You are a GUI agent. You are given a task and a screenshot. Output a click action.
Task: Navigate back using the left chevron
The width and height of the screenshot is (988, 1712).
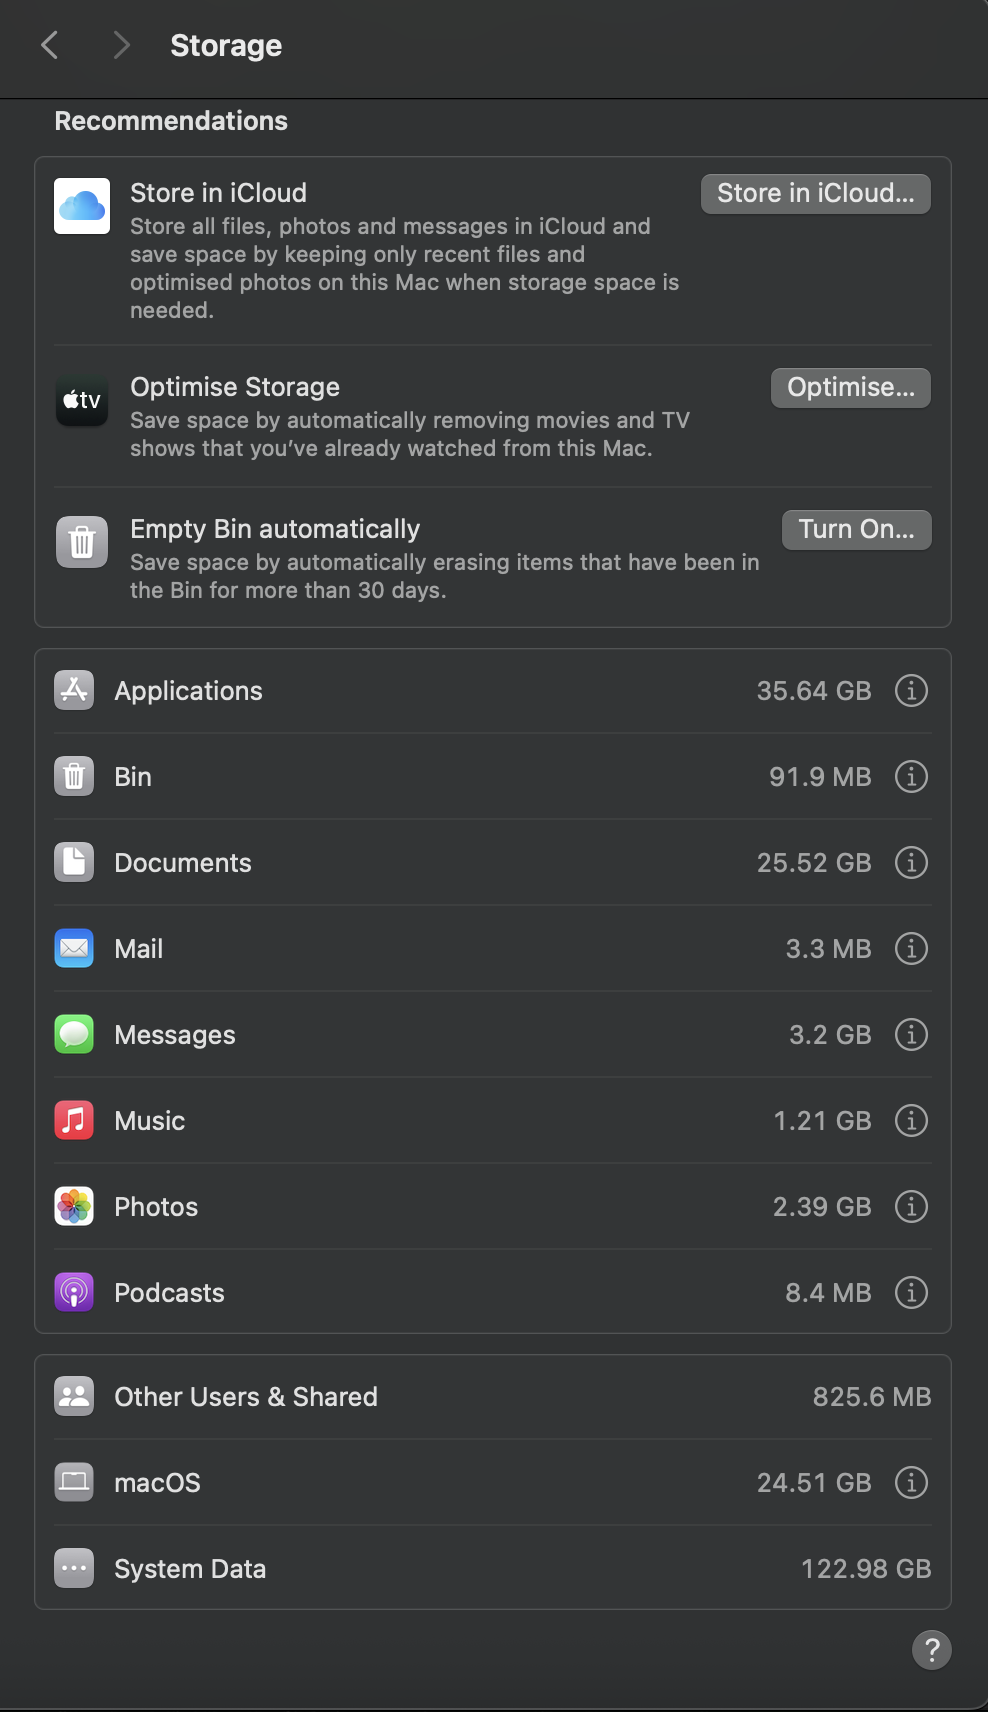point(49,45)
